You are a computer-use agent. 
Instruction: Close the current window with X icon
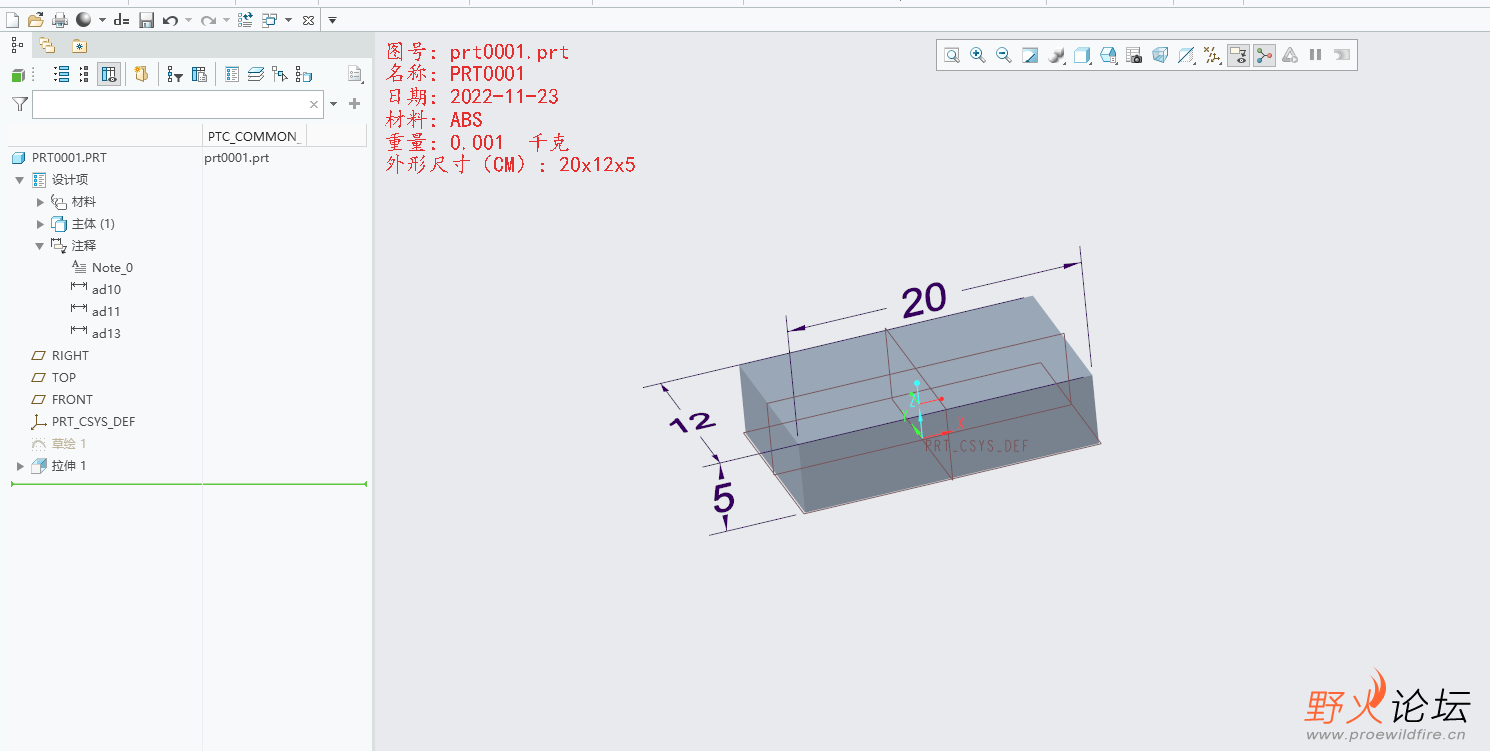tap(308, 20)
